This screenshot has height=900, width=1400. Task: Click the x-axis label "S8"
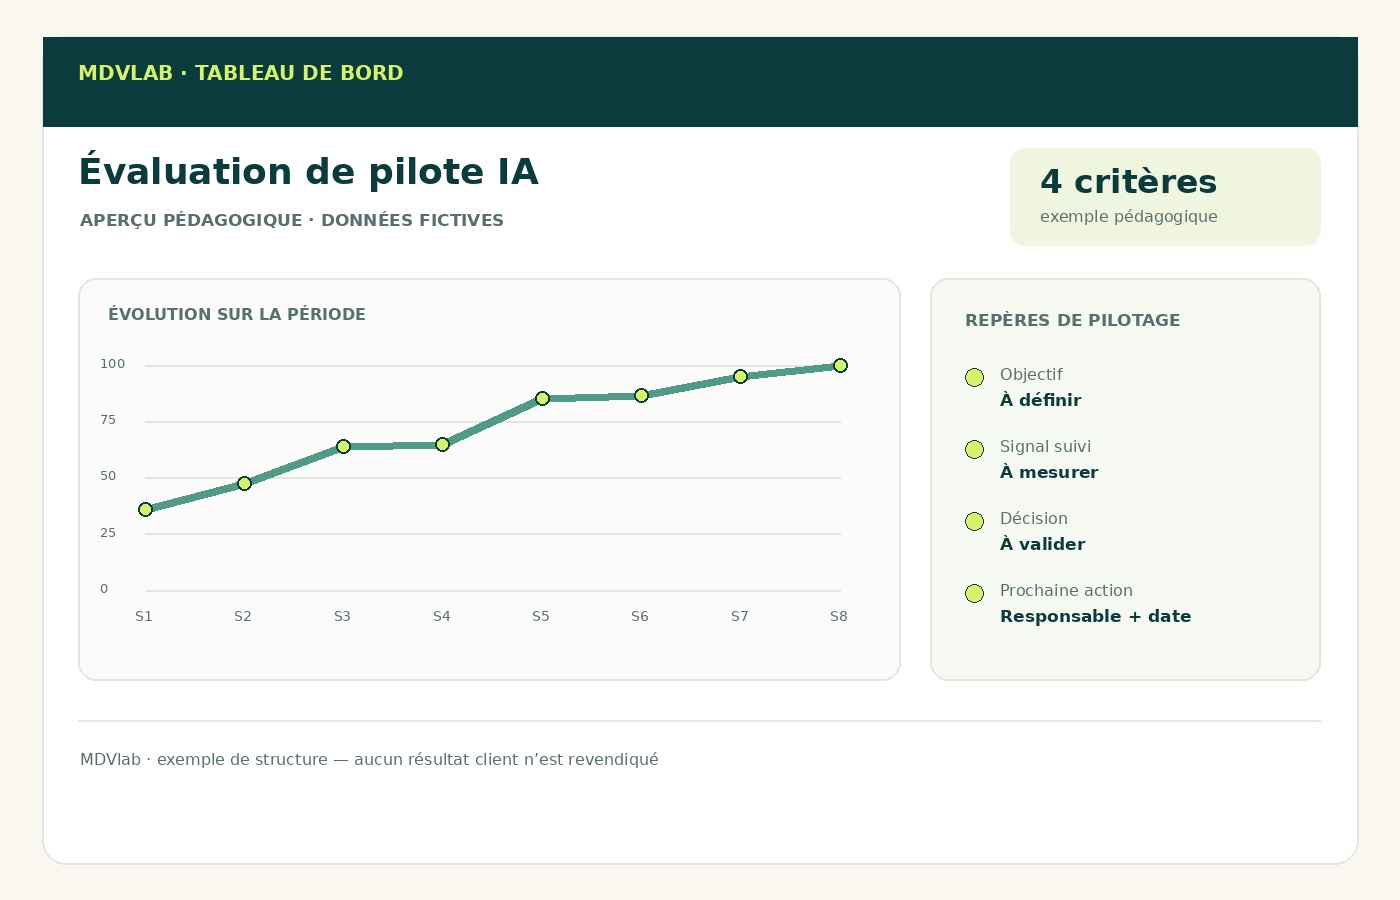coord(839,616)
